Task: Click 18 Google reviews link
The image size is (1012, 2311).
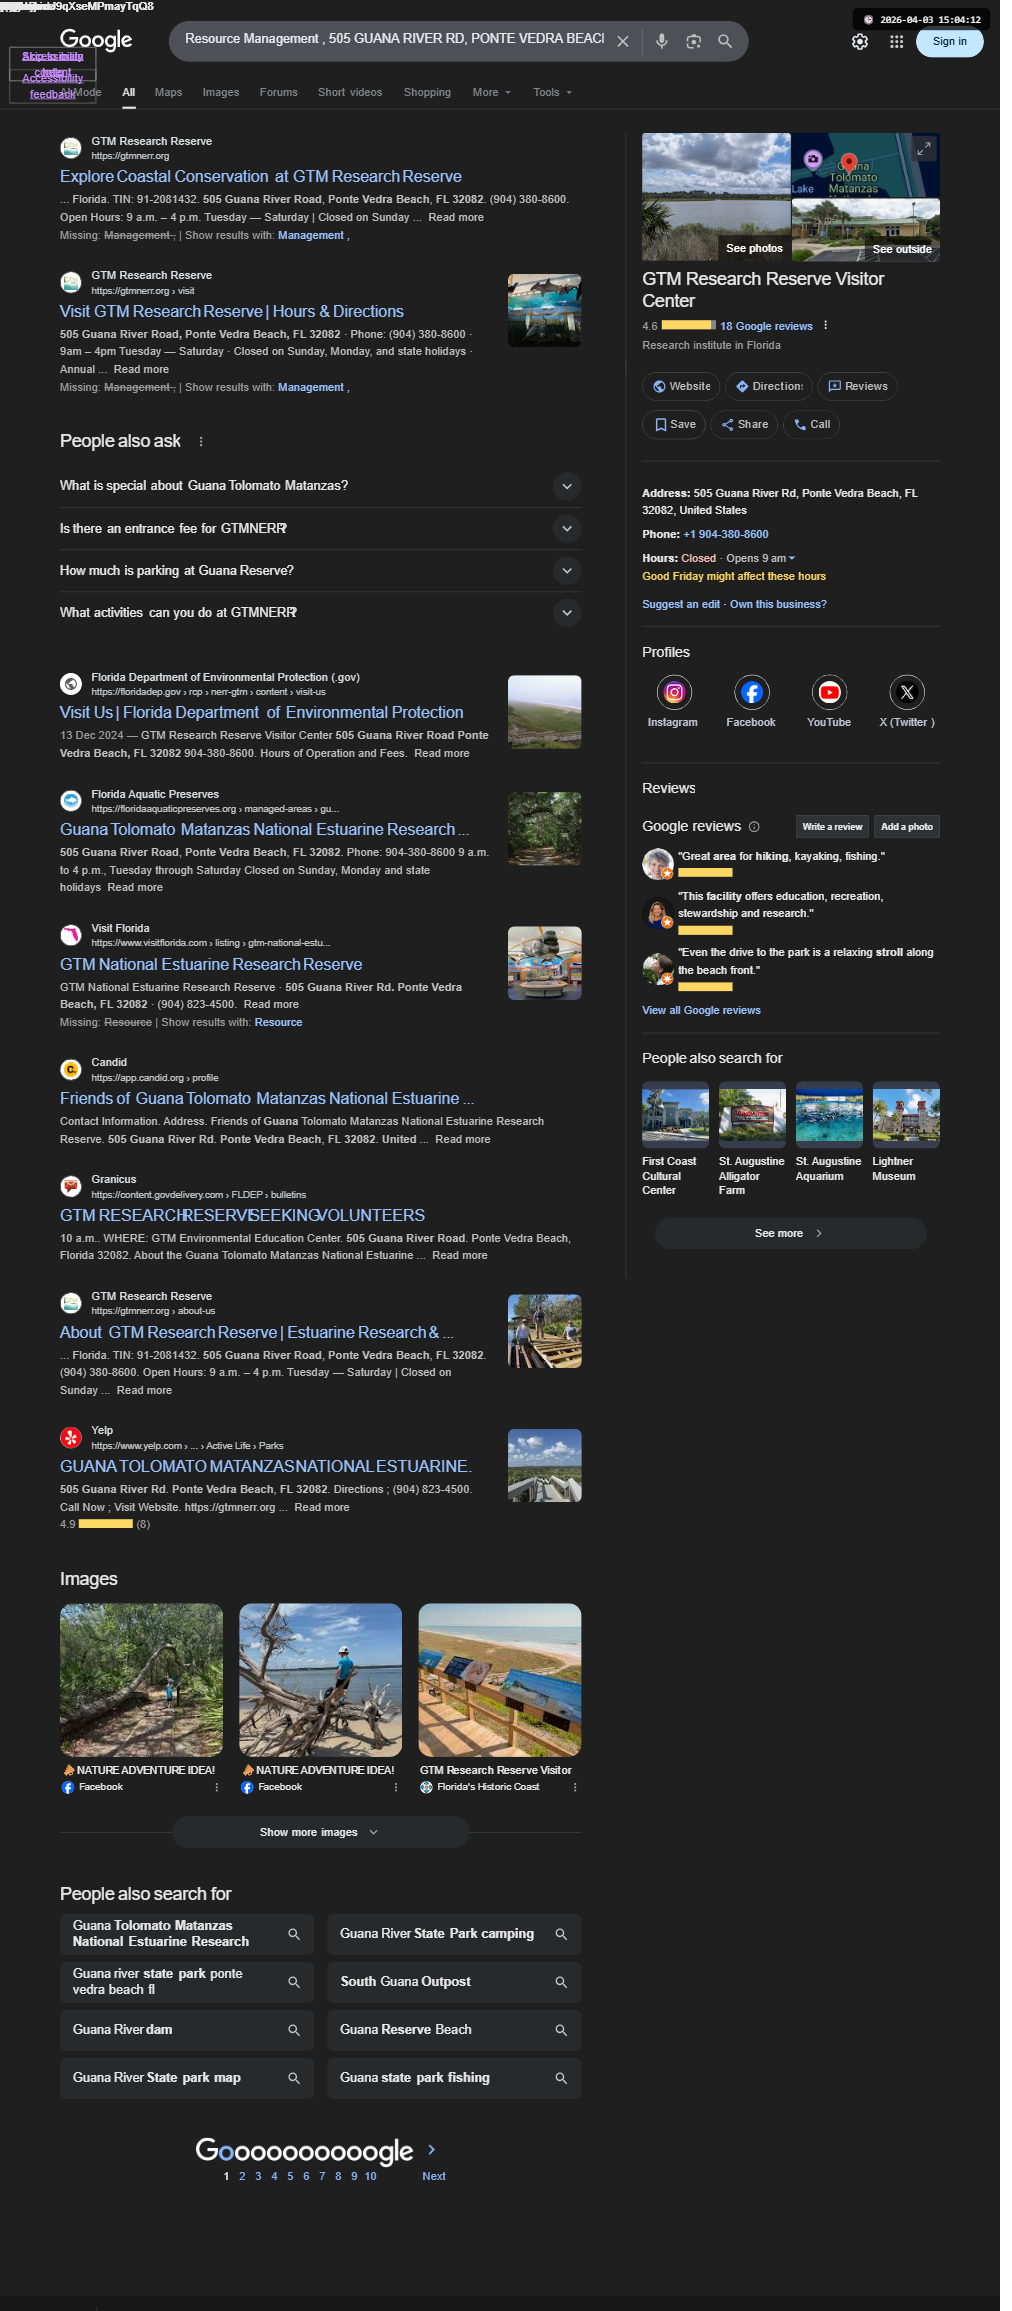Action: click(x=766, y=326)
